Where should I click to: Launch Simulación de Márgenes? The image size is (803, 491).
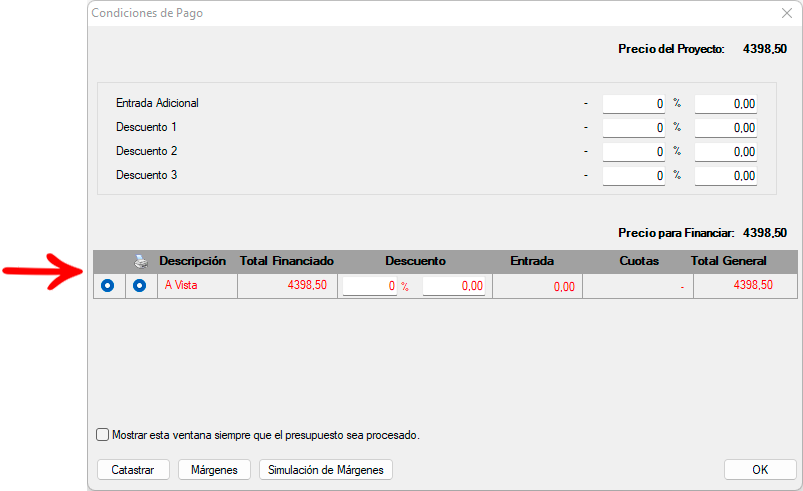pyautogui.click(x=326, y=469)
